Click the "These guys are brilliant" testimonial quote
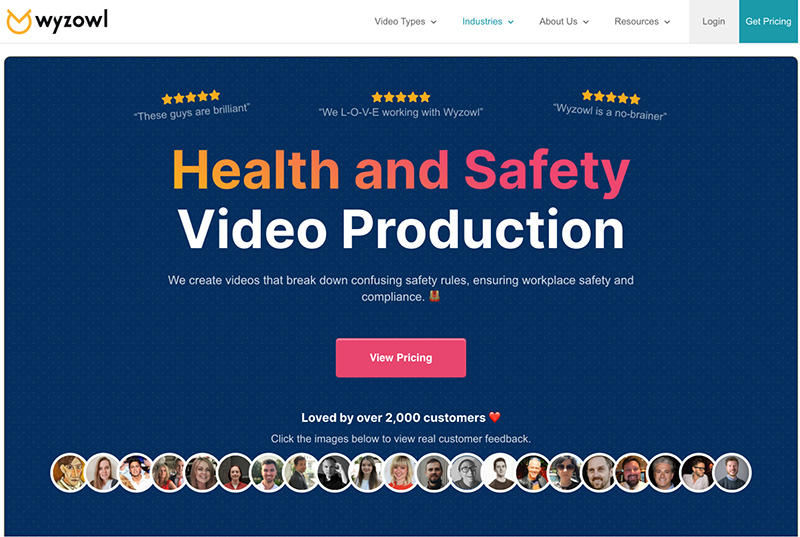 click(x=191, y=113)
